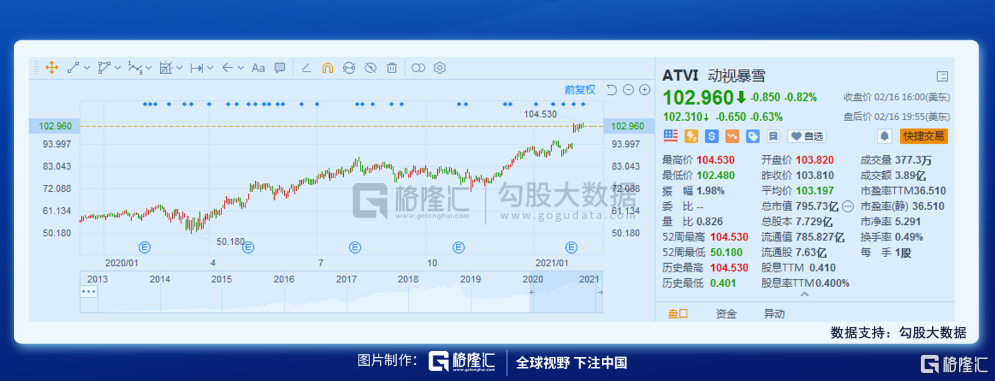Zoom out the chart with minus
995x381 pixels.
pos(628,90)
